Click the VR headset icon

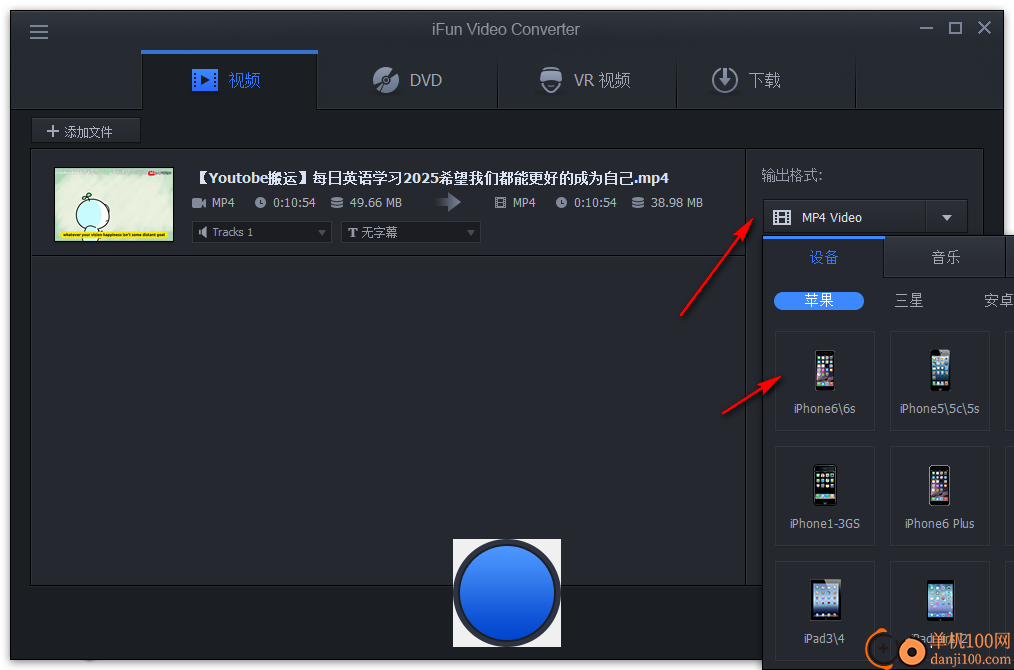(x=550, y=80)
